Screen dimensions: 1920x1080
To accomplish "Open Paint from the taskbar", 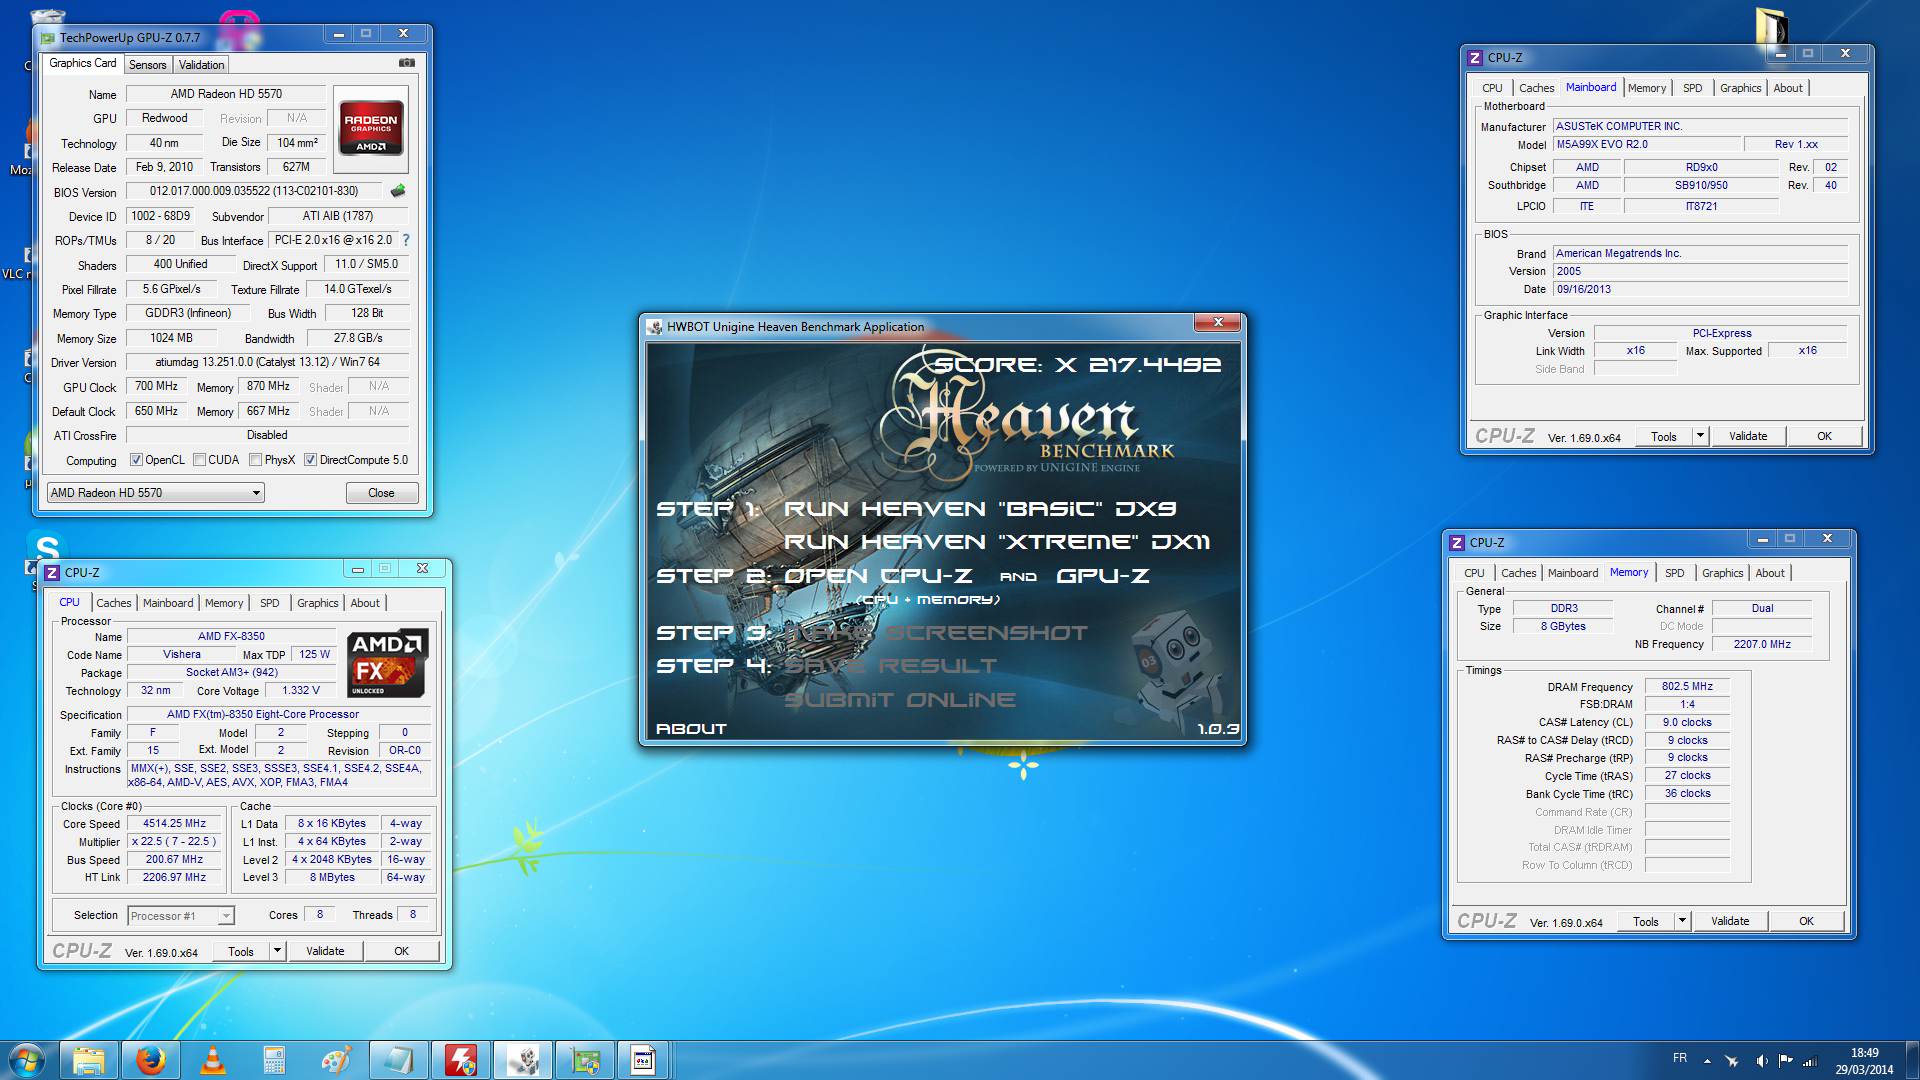I will tap(336, 1060).
